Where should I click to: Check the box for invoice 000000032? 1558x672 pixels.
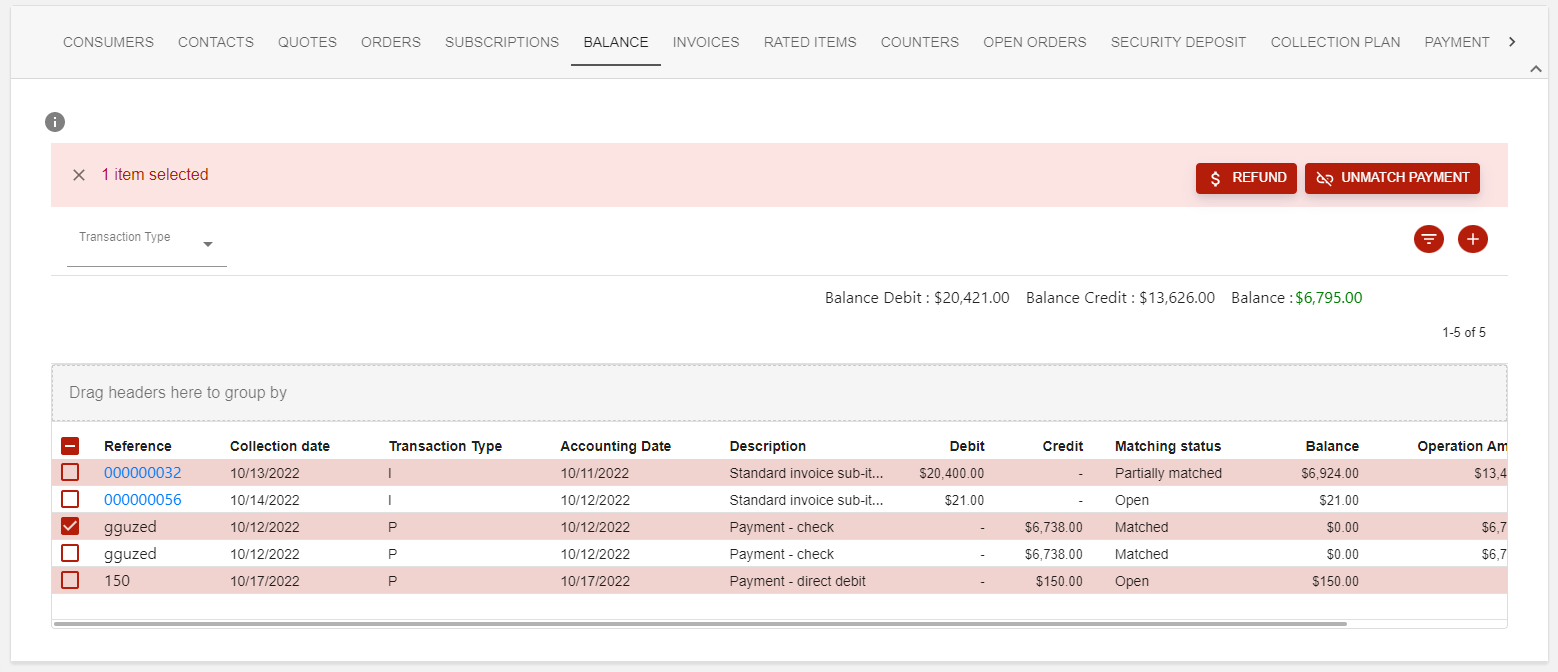pos(71,473)
